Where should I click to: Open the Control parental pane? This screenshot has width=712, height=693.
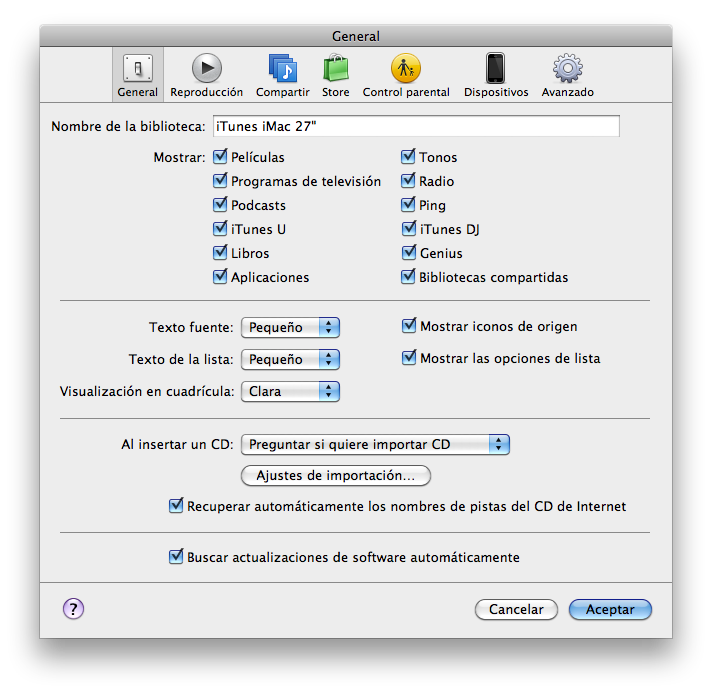point(405,75)
